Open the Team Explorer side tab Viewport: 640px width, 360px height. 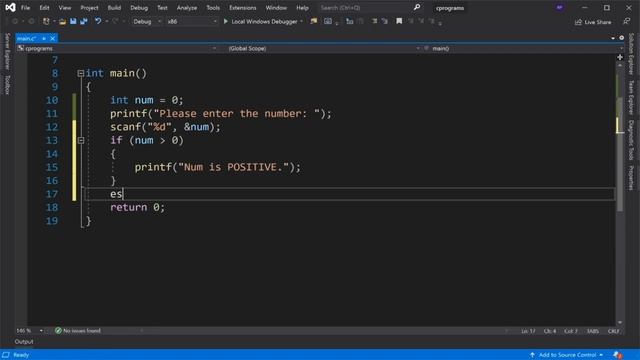(631, 97)
